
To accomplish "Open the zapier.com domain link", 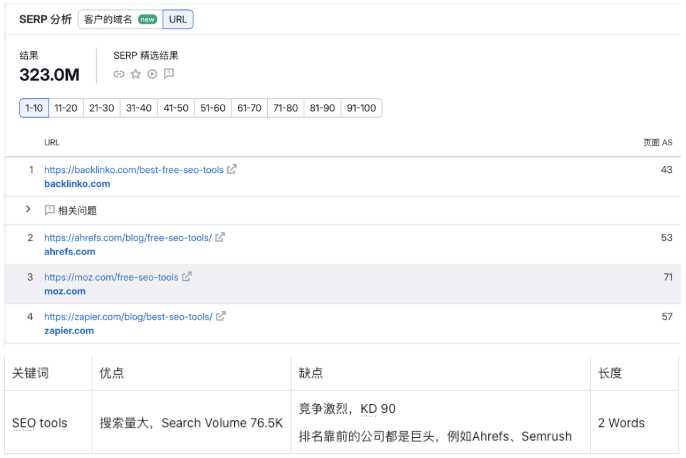I will pyautogui.click(x=69, y=331).
